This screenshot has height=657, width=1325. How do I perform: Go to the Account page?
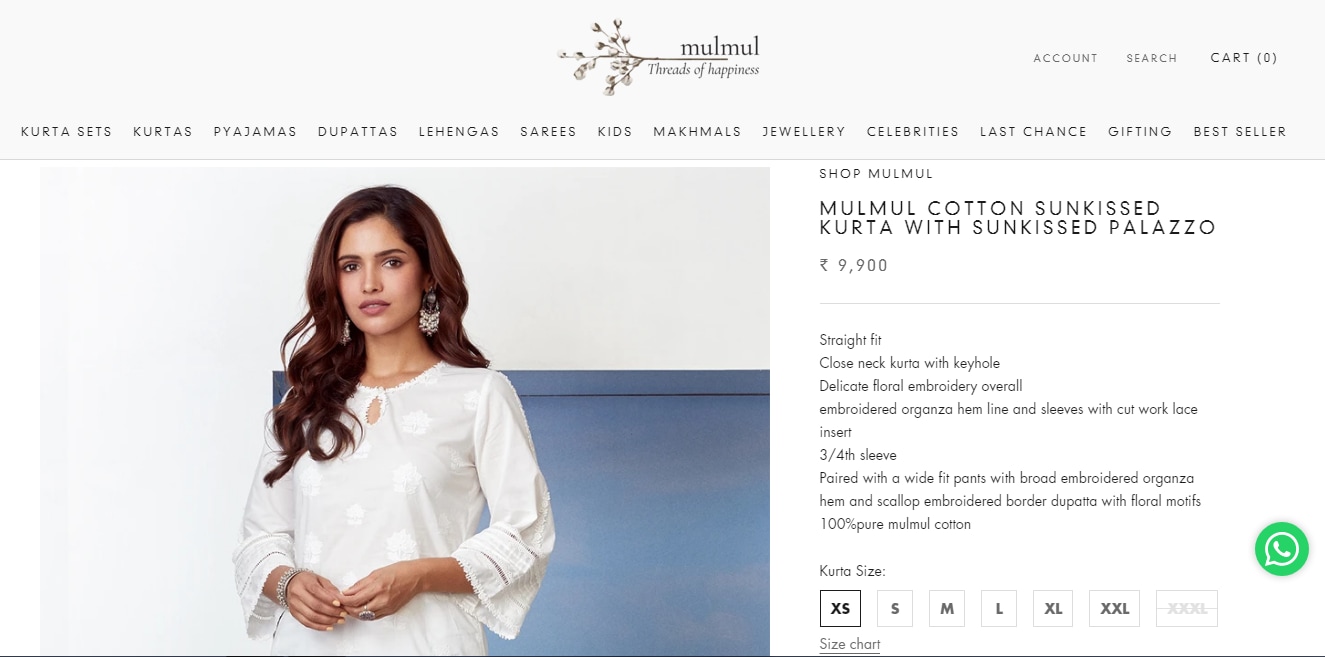pos(1066,58)
